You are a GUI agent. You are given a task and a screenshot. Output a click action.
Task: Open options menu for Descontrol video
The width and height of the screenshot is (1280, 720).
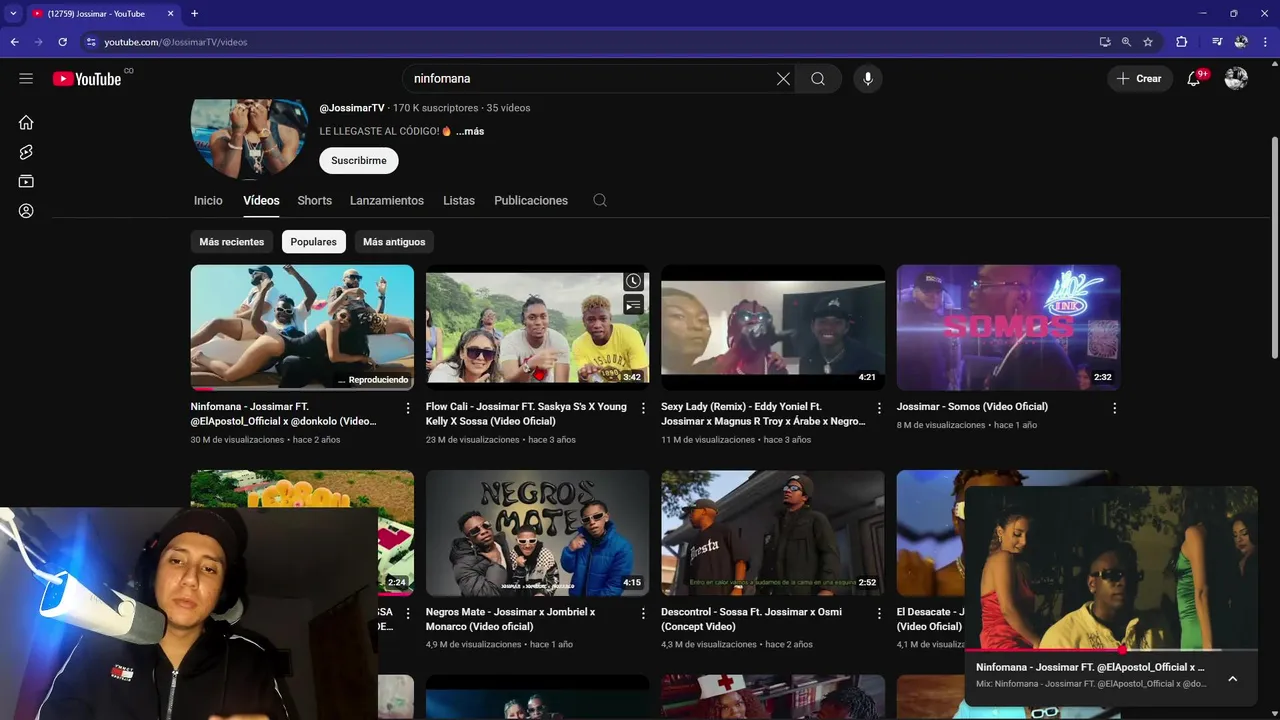click(879, 613)
